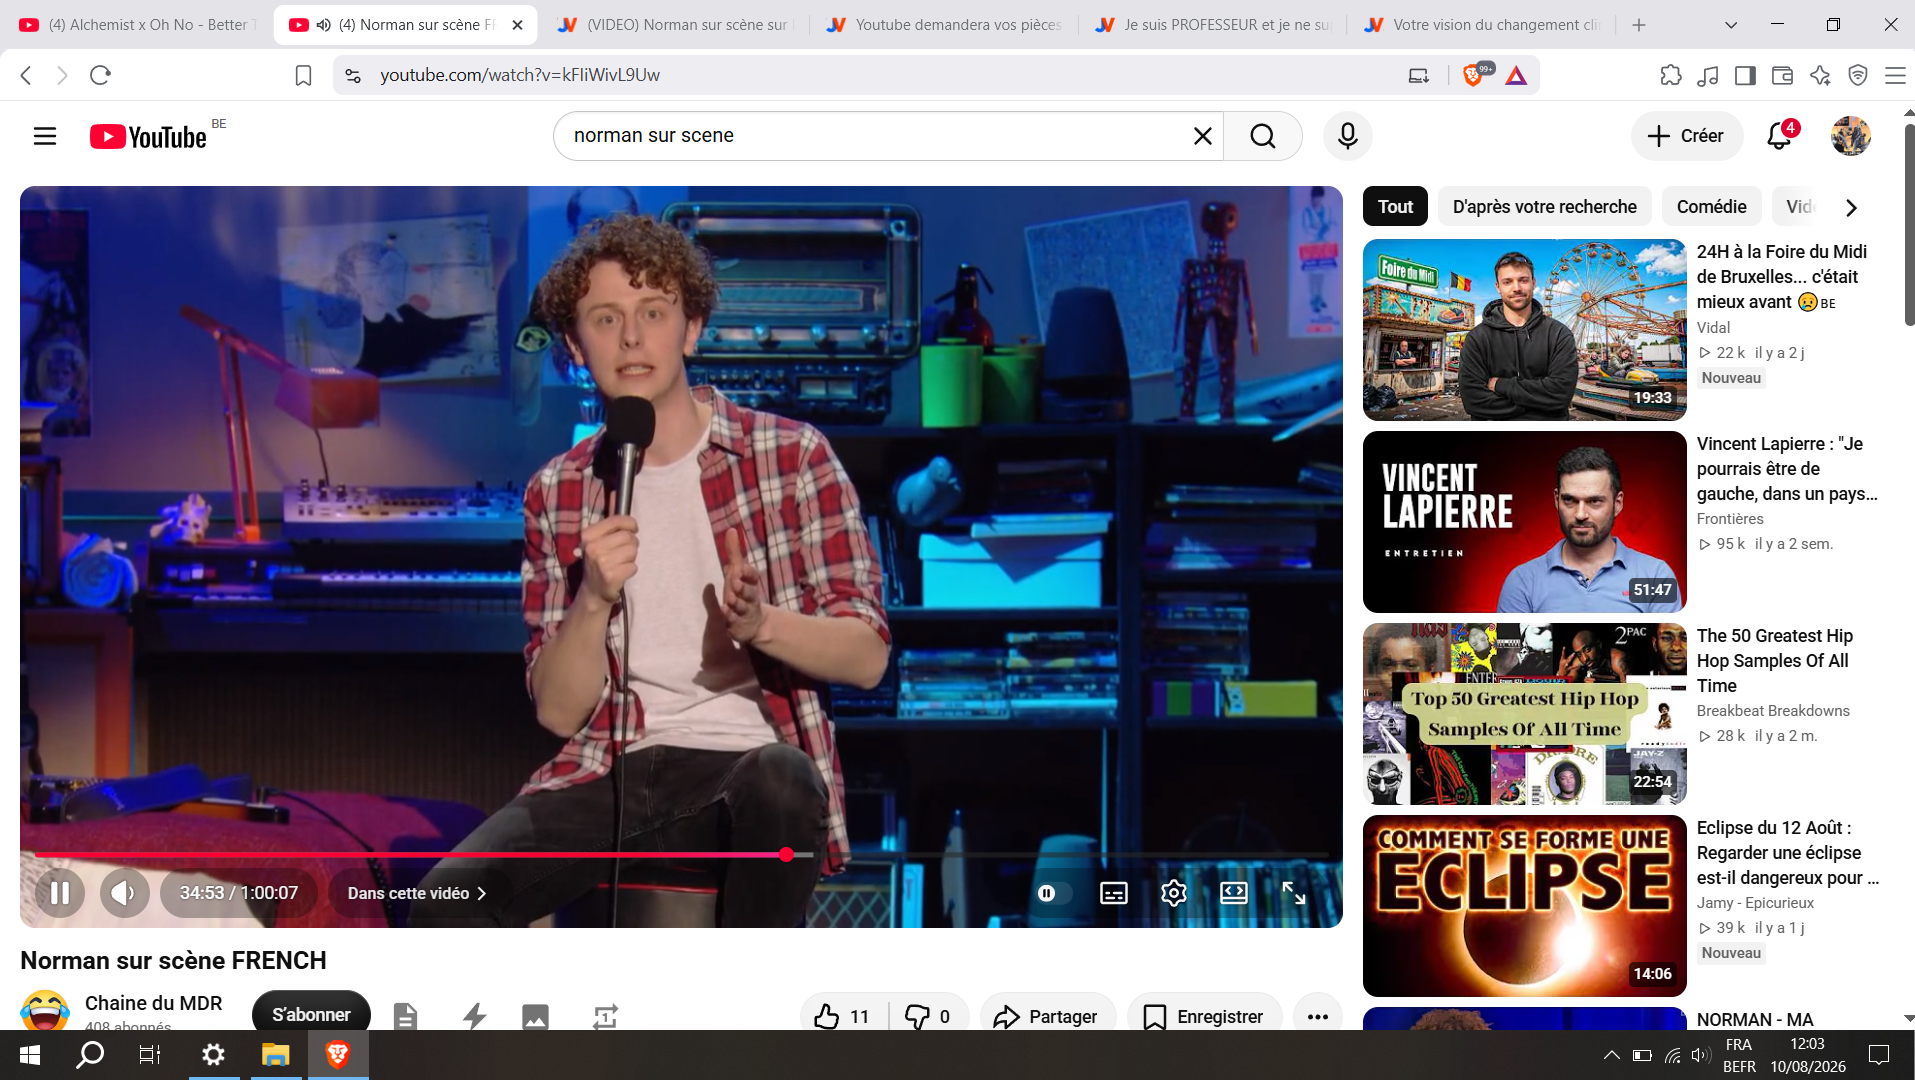This screenshot has height=1080, width=1915.
Task: Switch to Youtube demandera vos pièces tab
Action: coord(943,25)
